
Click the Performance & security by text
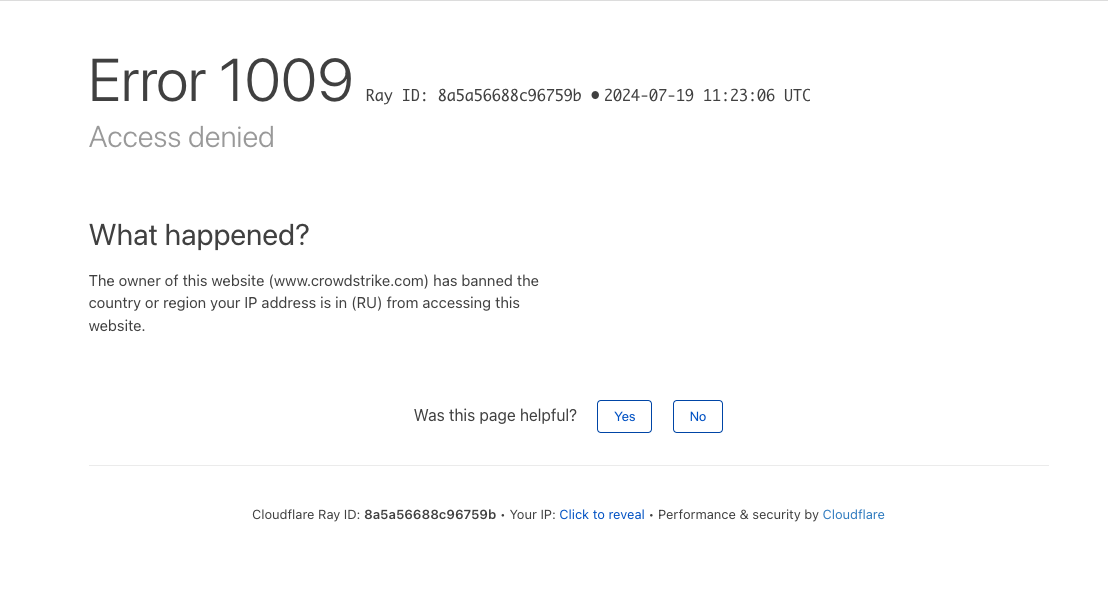738,515
